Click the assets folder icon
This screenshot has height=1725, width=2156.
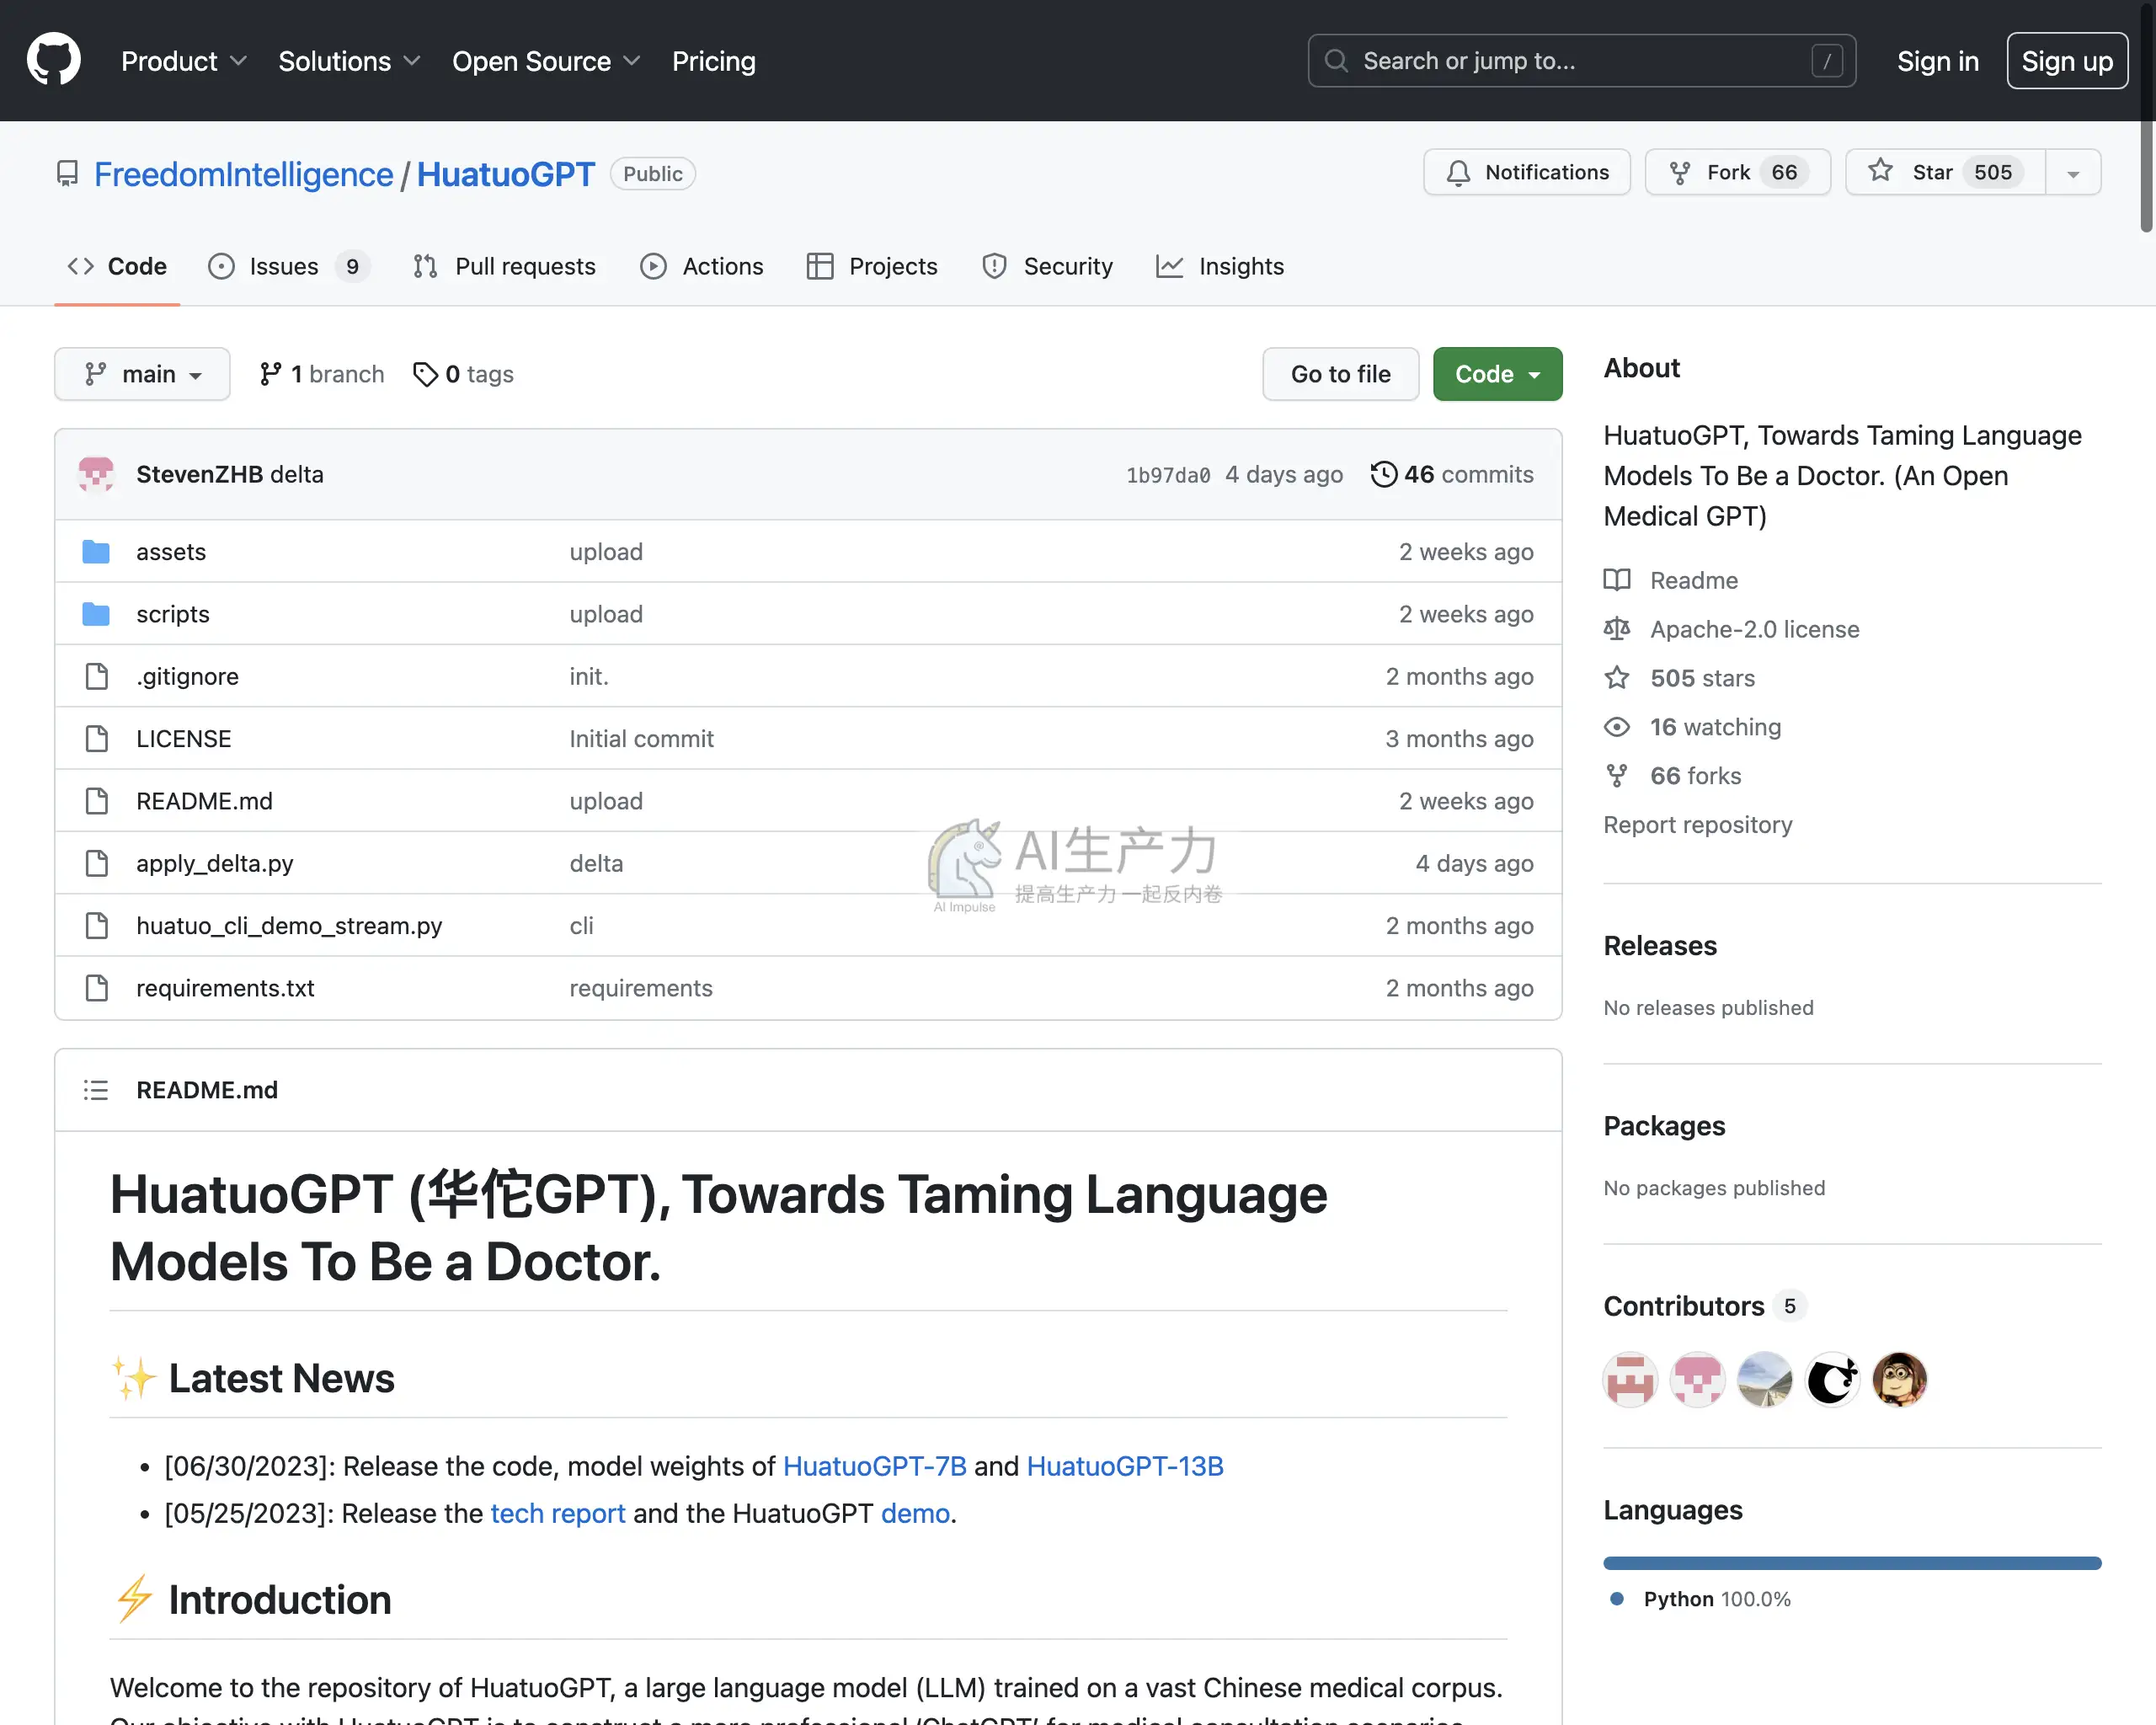pos(96,552)
